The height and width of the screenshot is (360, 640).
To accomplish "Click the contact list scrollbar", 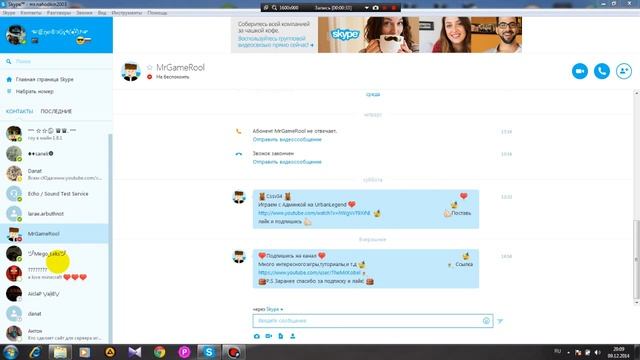I will click(x=110, y=239).
